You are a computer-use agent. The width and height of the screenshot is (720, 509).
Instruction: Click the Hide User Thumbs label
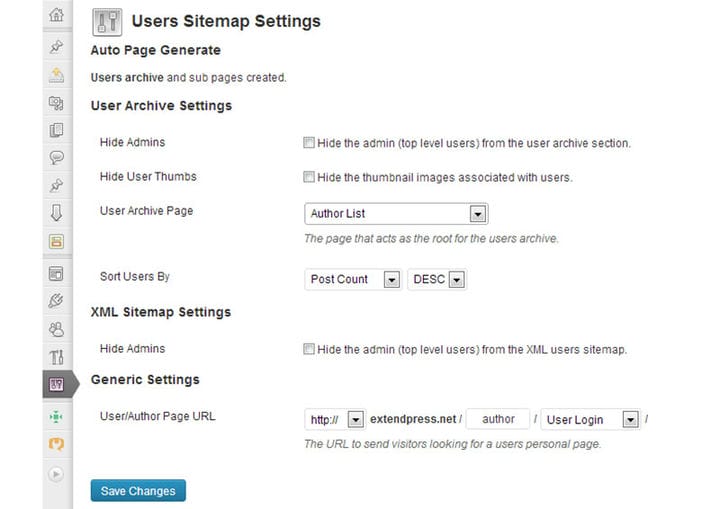point(148,176)
